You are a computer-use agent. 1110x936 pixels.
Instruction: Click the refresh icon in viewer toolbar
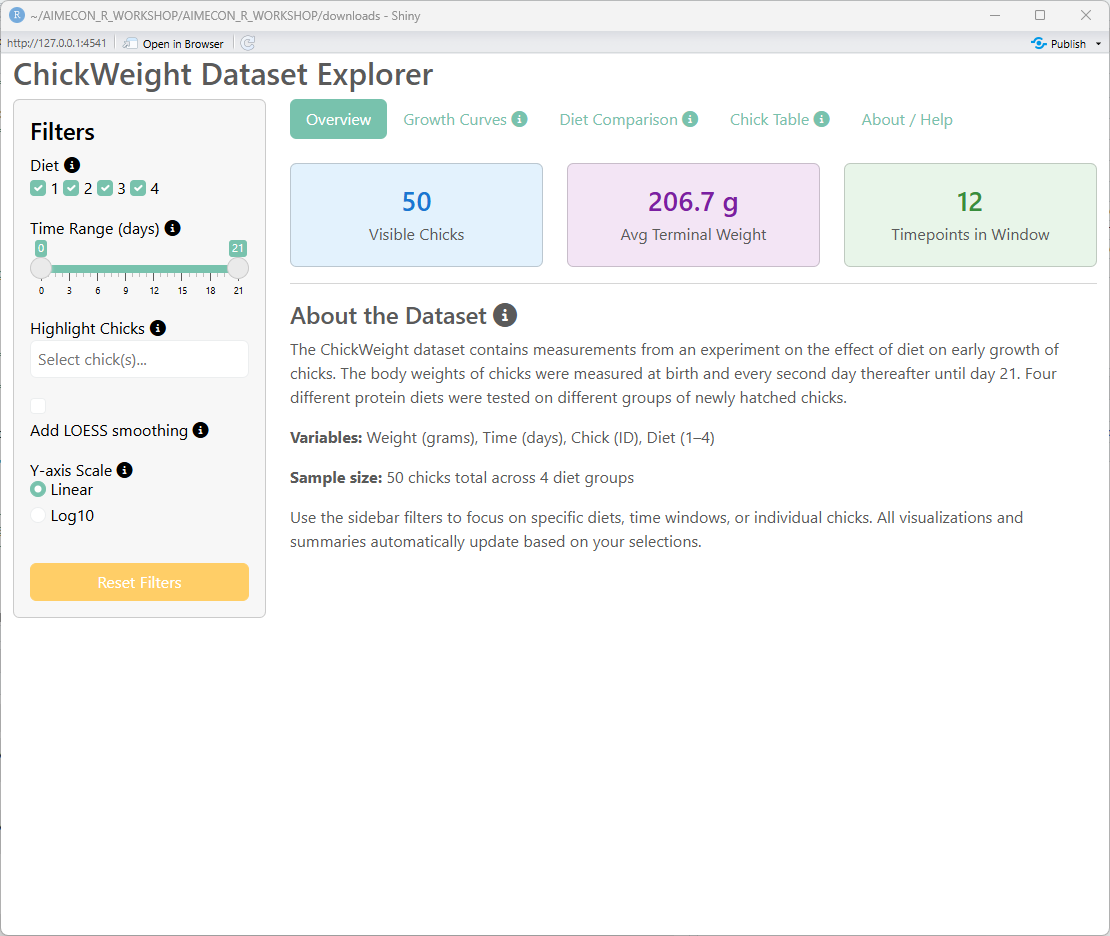(x=248, y=43)
